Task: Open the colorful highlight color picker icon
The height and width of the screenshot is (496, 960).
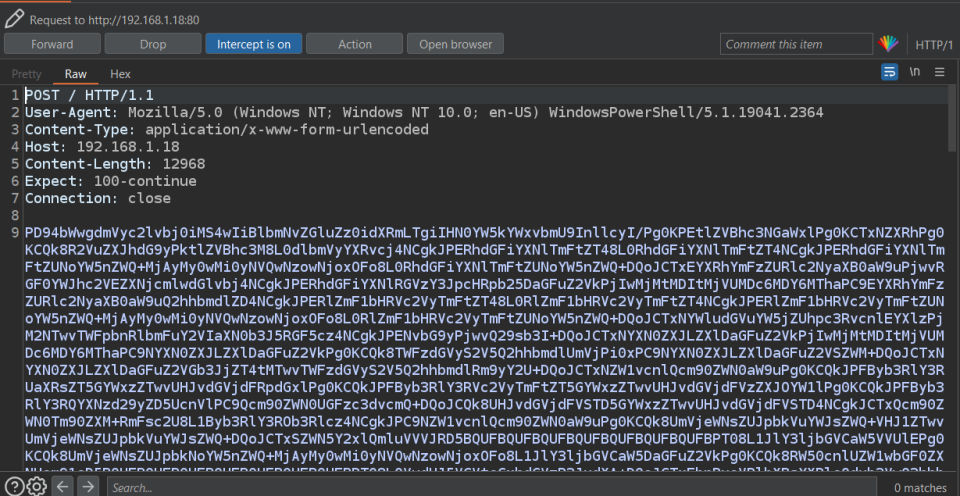Action: [888, 44]
